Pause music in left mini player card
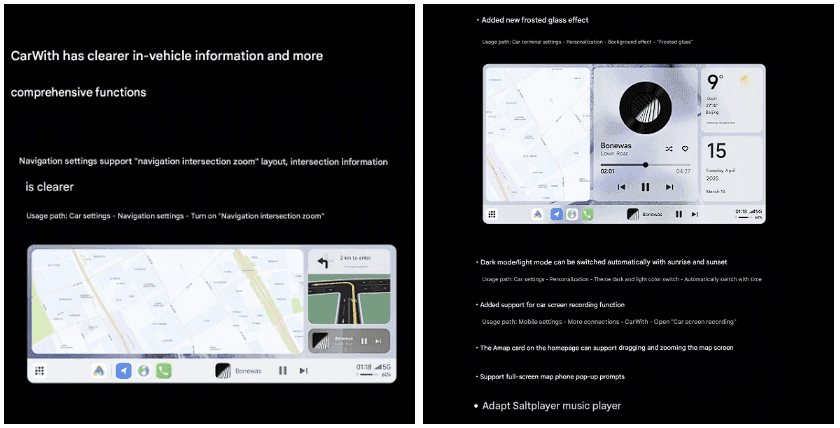The image size is (840, 428). (x=364, y=341)
